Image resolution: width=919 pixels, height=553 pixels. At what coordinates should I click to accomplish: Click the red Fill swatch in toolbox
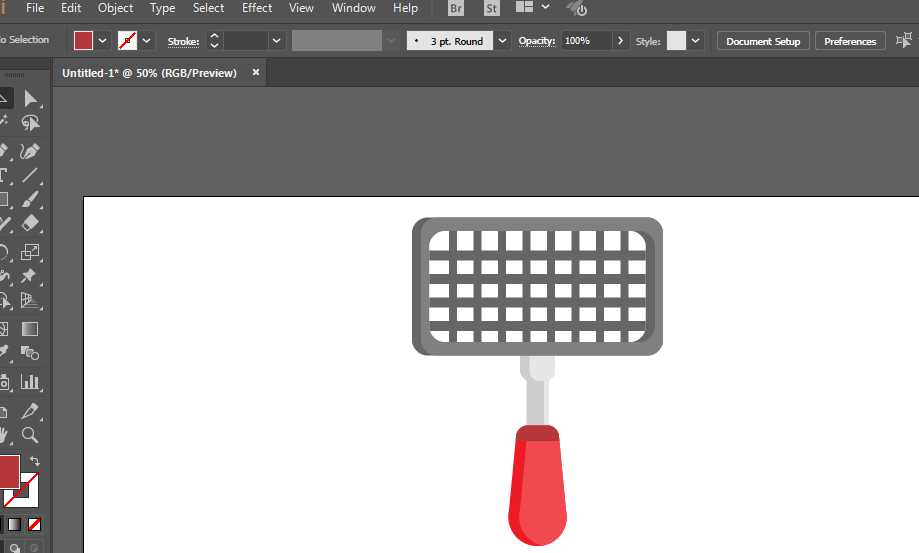[x=8, y=470]
